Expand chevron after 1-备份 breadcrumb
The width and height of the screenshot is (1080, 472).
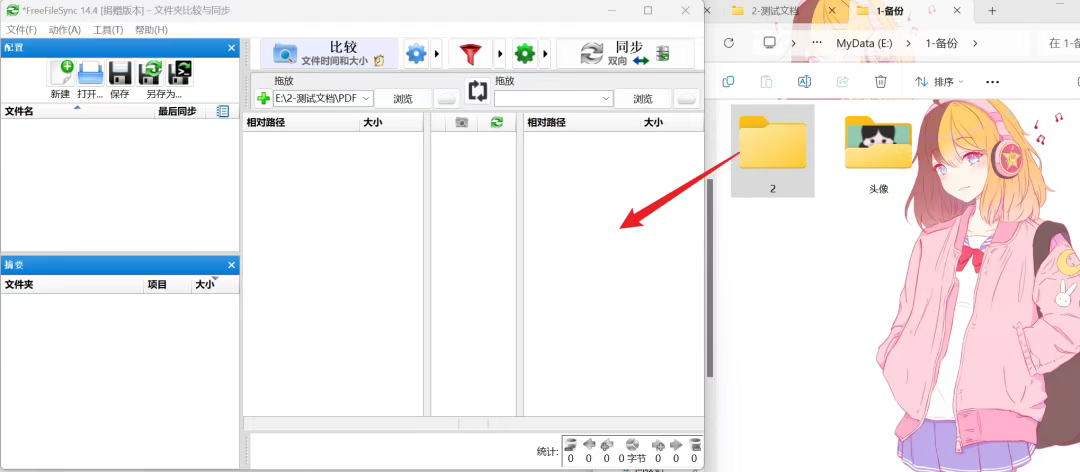click(975, 43)
